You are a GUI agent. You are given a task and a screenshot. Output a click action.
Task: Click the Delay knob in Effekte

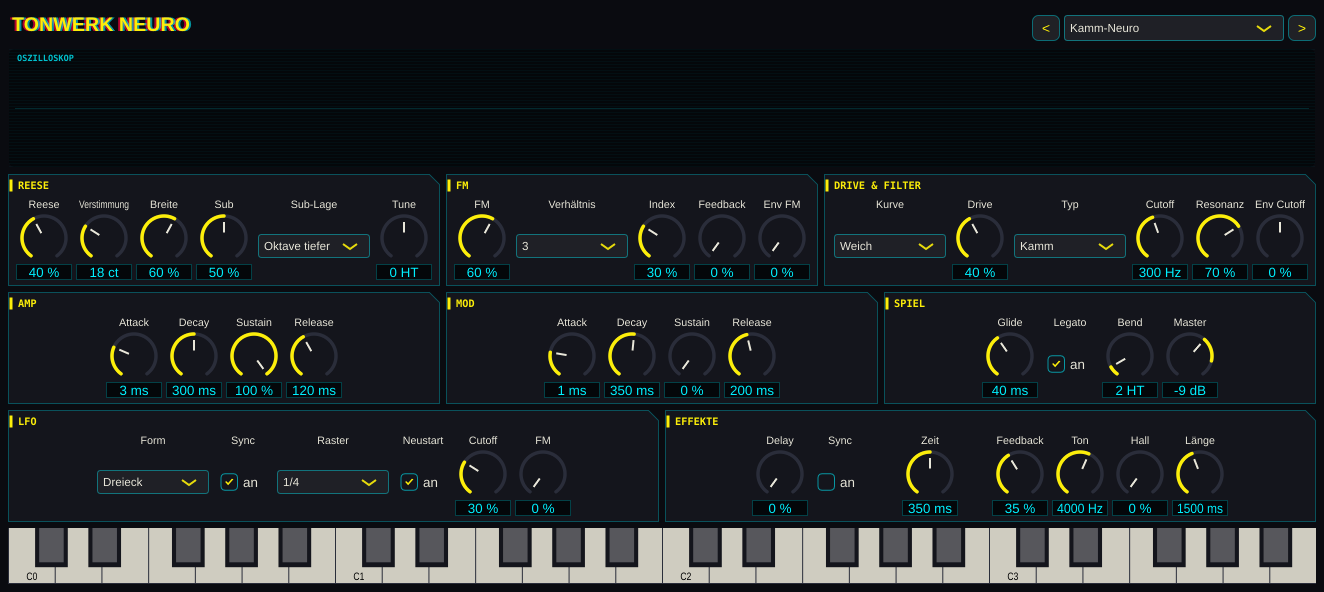[780, 474]
